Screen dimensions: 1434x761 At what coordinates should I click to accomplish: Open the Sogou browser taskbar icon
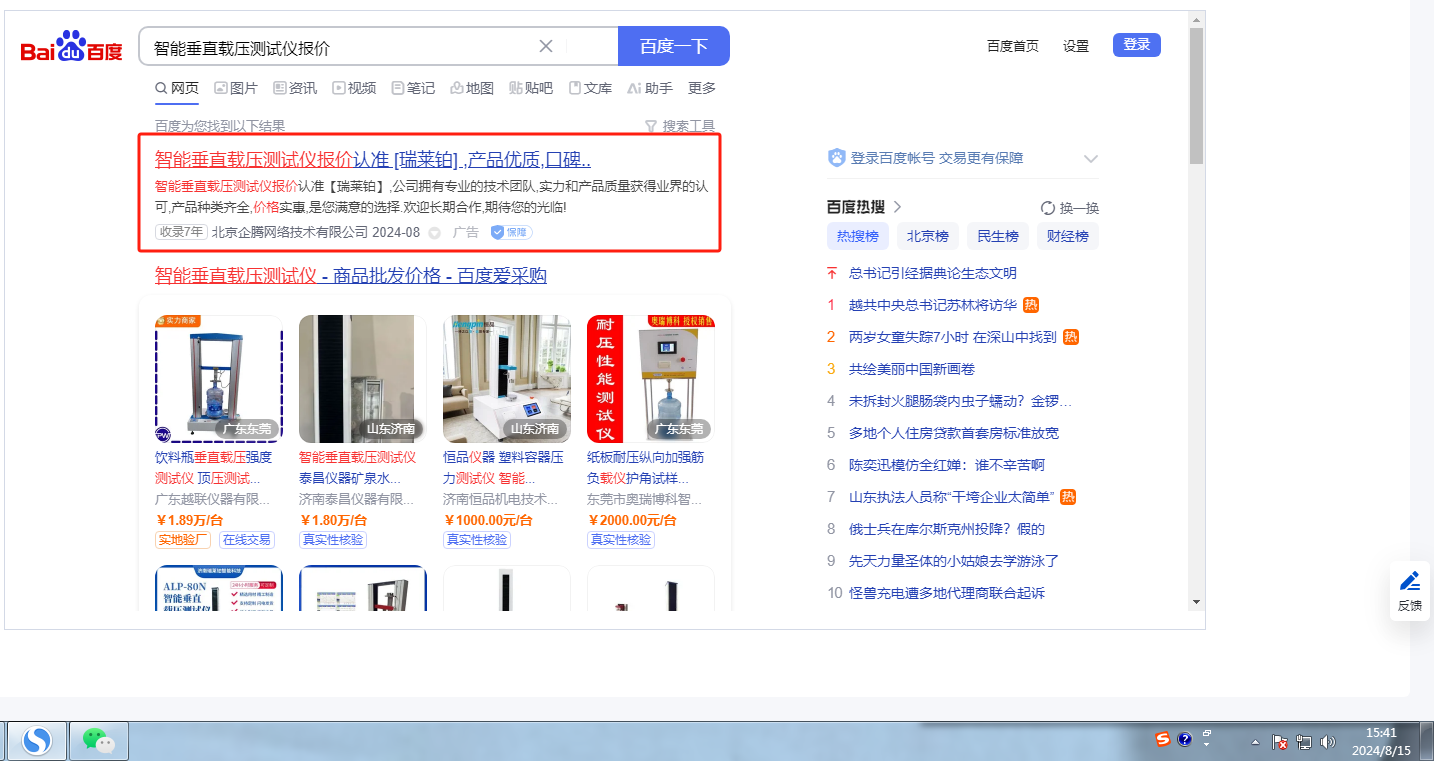(38, 741)
